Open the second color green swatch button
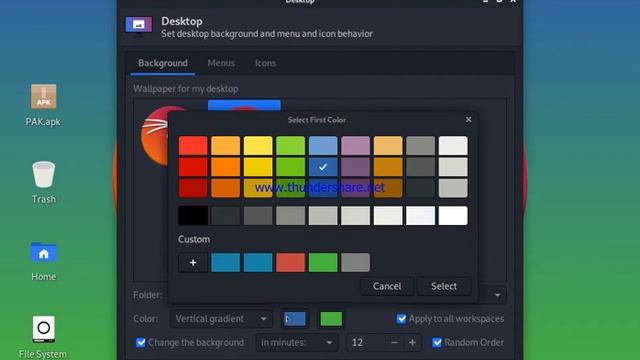This screenshot has width=640, height=360. [331, 318]
